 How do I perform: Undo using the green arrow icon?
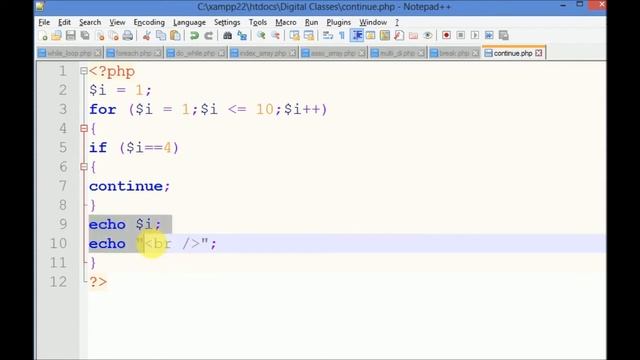click(194, 36)
